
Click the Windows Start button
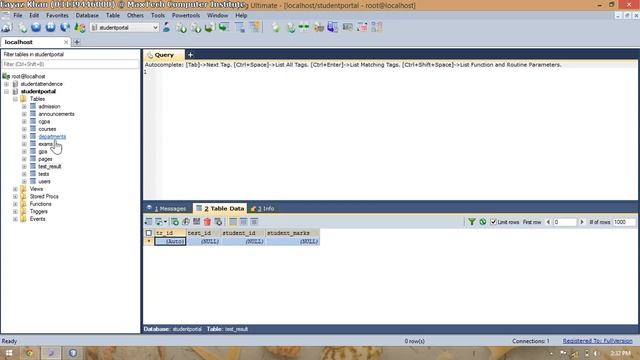click(9, 353)
